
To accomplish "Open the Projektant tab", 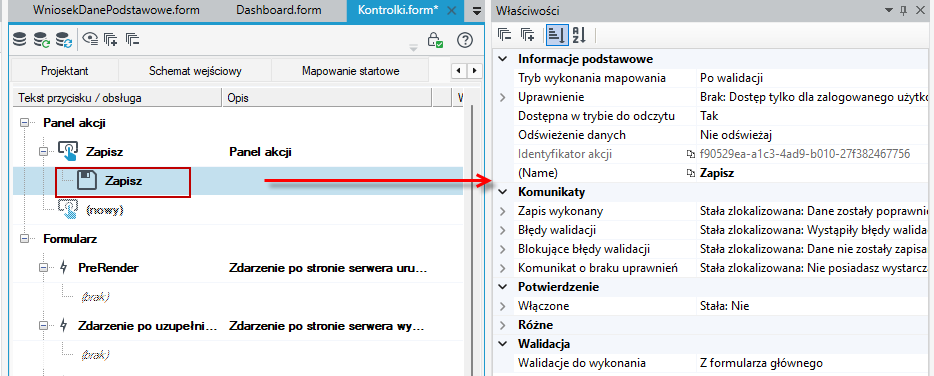I will click(x=65, y=71).
